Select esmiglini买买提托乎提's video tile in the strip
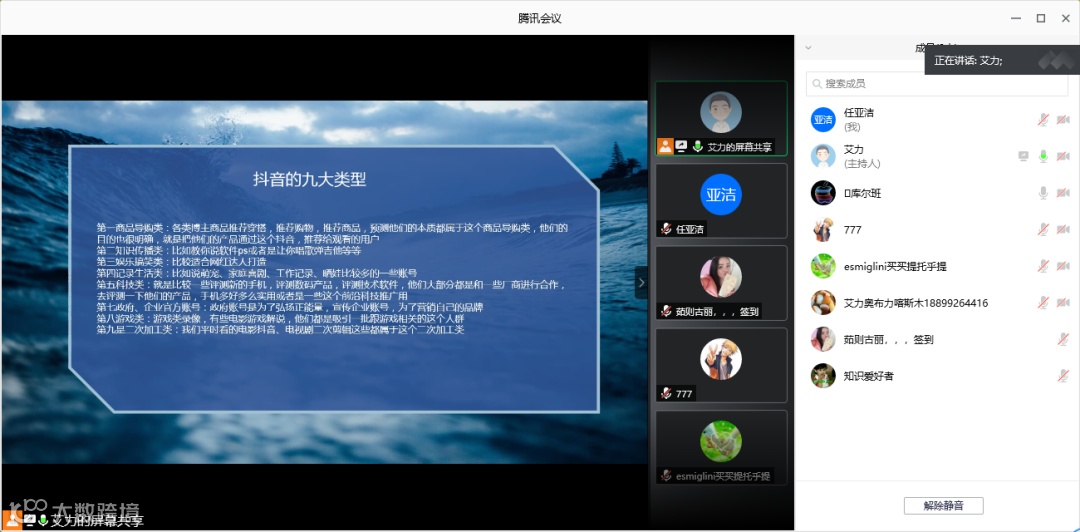Image resolution: width=1080 pixels, height=532 pixels. click(721, 447)
